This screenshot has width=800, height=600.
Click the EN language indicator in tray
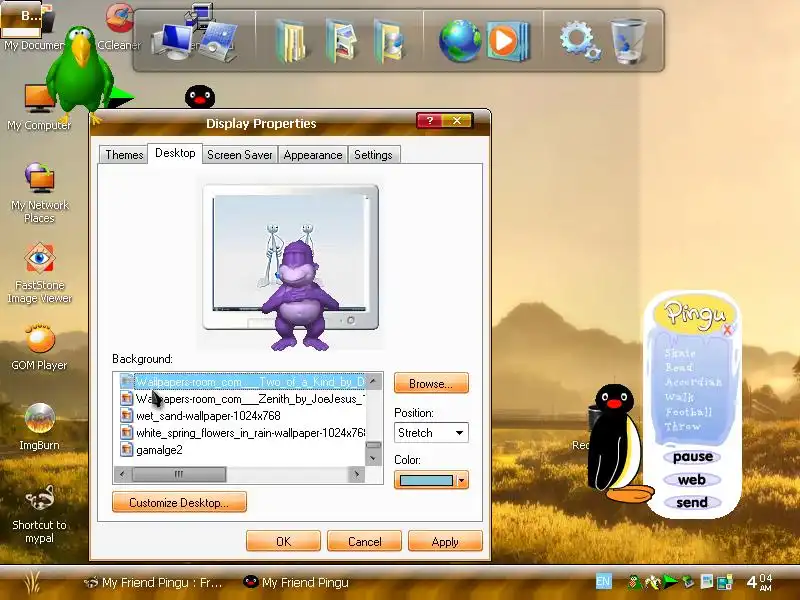(x=603, y=581)
